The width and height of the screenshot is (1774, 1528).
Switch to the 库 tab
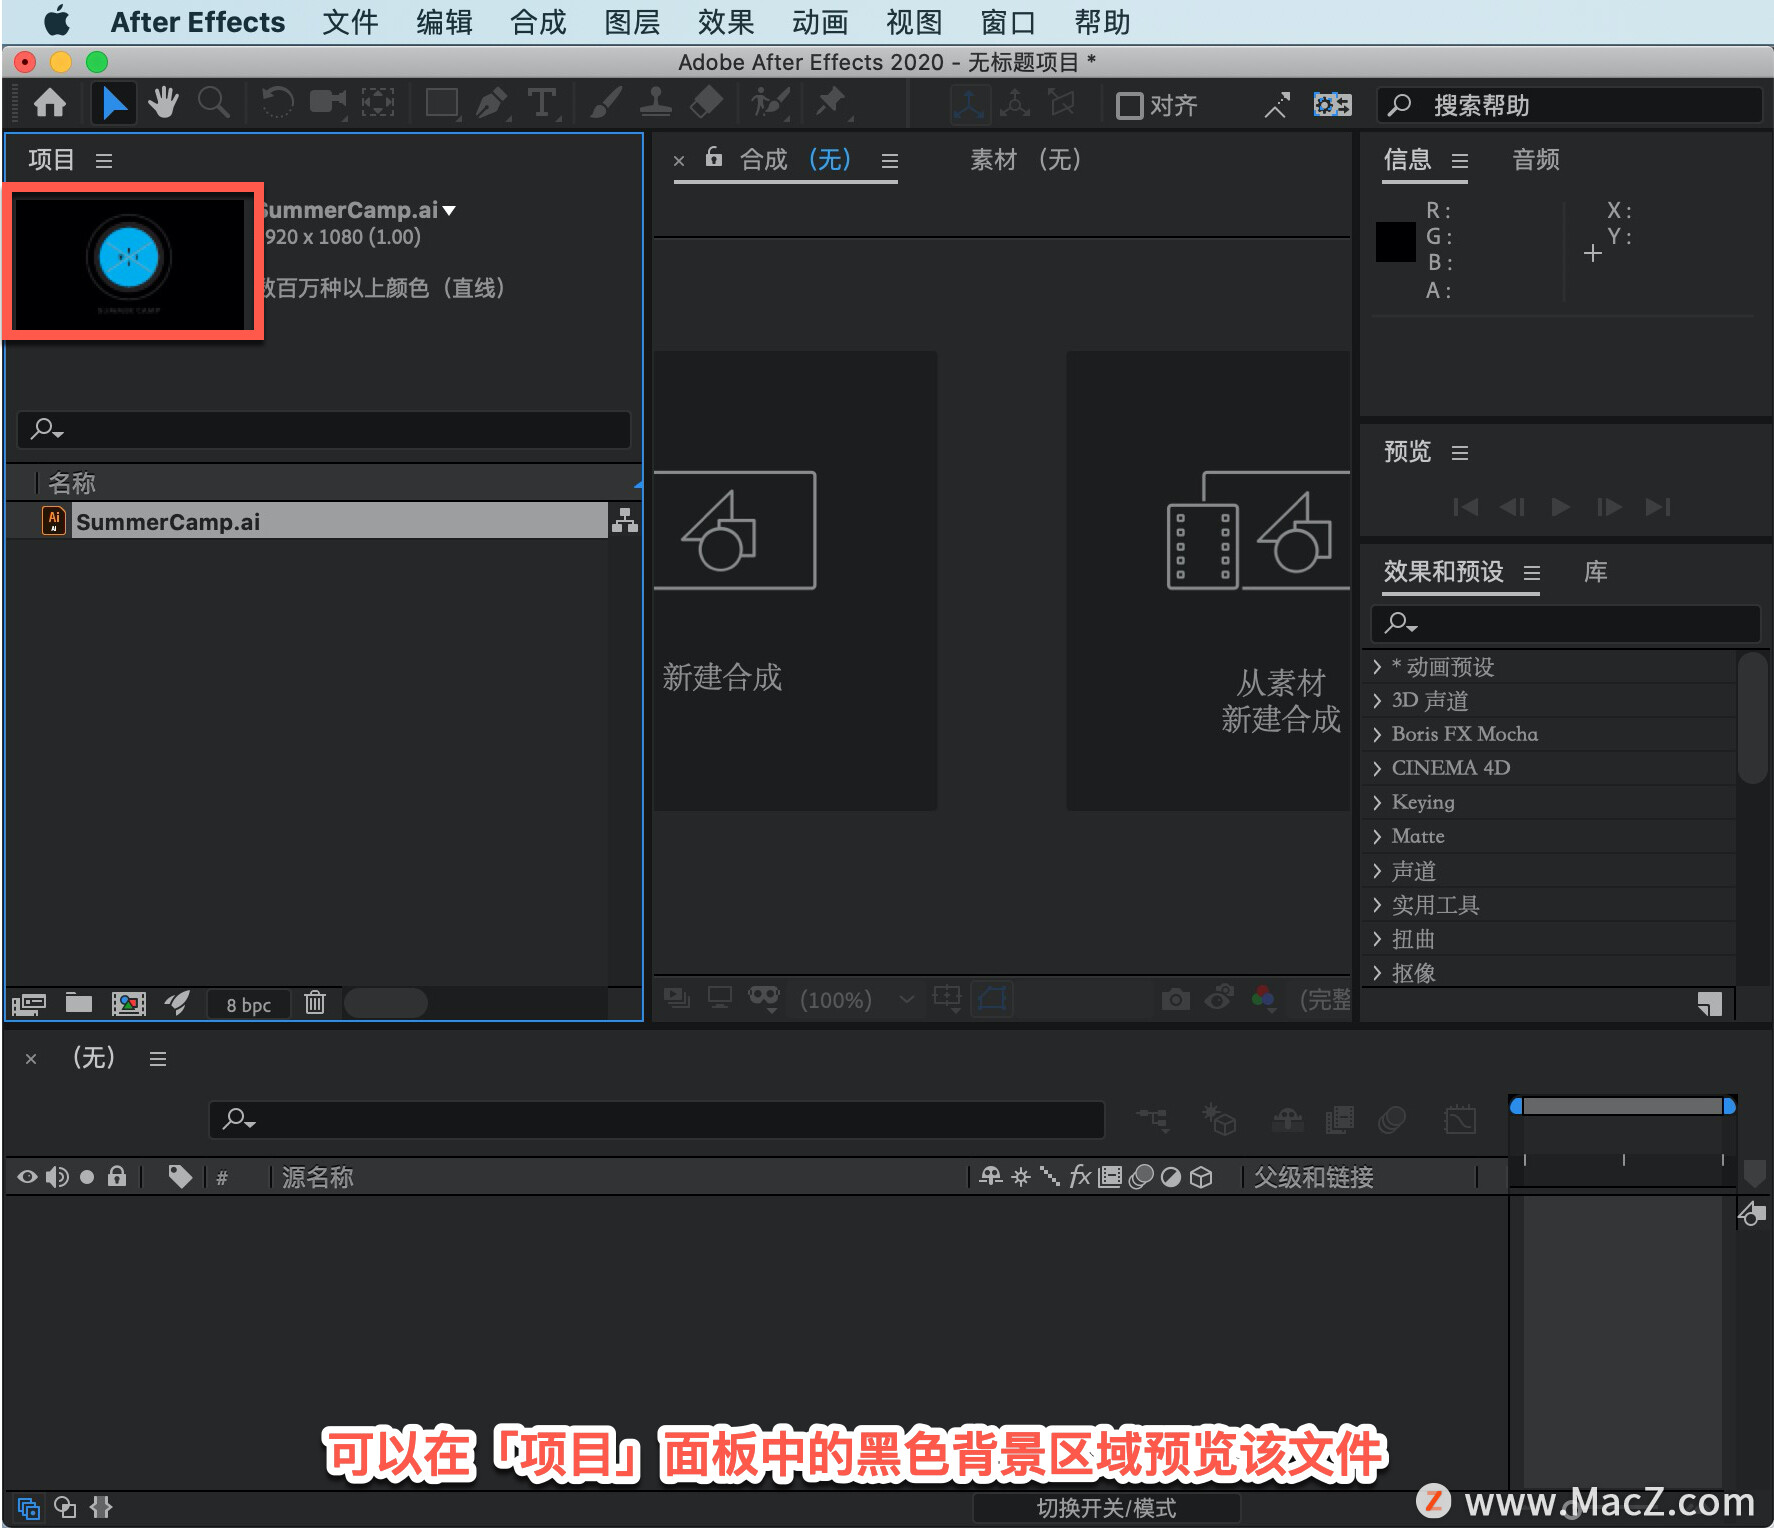coord(1596,571)
